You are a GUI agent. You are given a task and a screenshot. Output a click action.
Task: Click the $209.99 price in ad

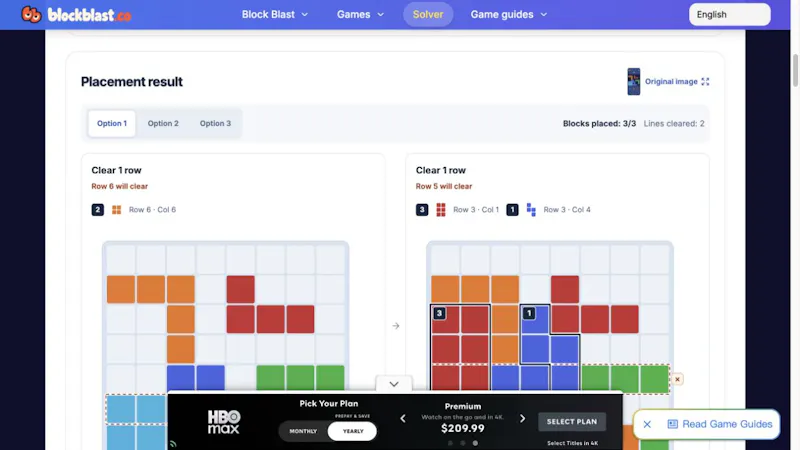pos(463,429)
